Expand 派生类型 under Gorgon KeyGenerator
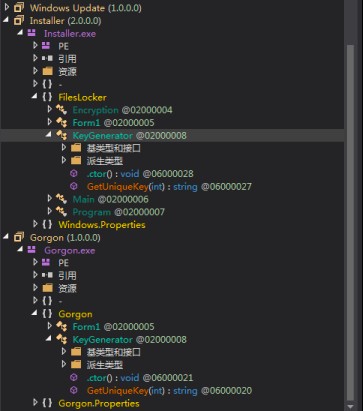 64,364
